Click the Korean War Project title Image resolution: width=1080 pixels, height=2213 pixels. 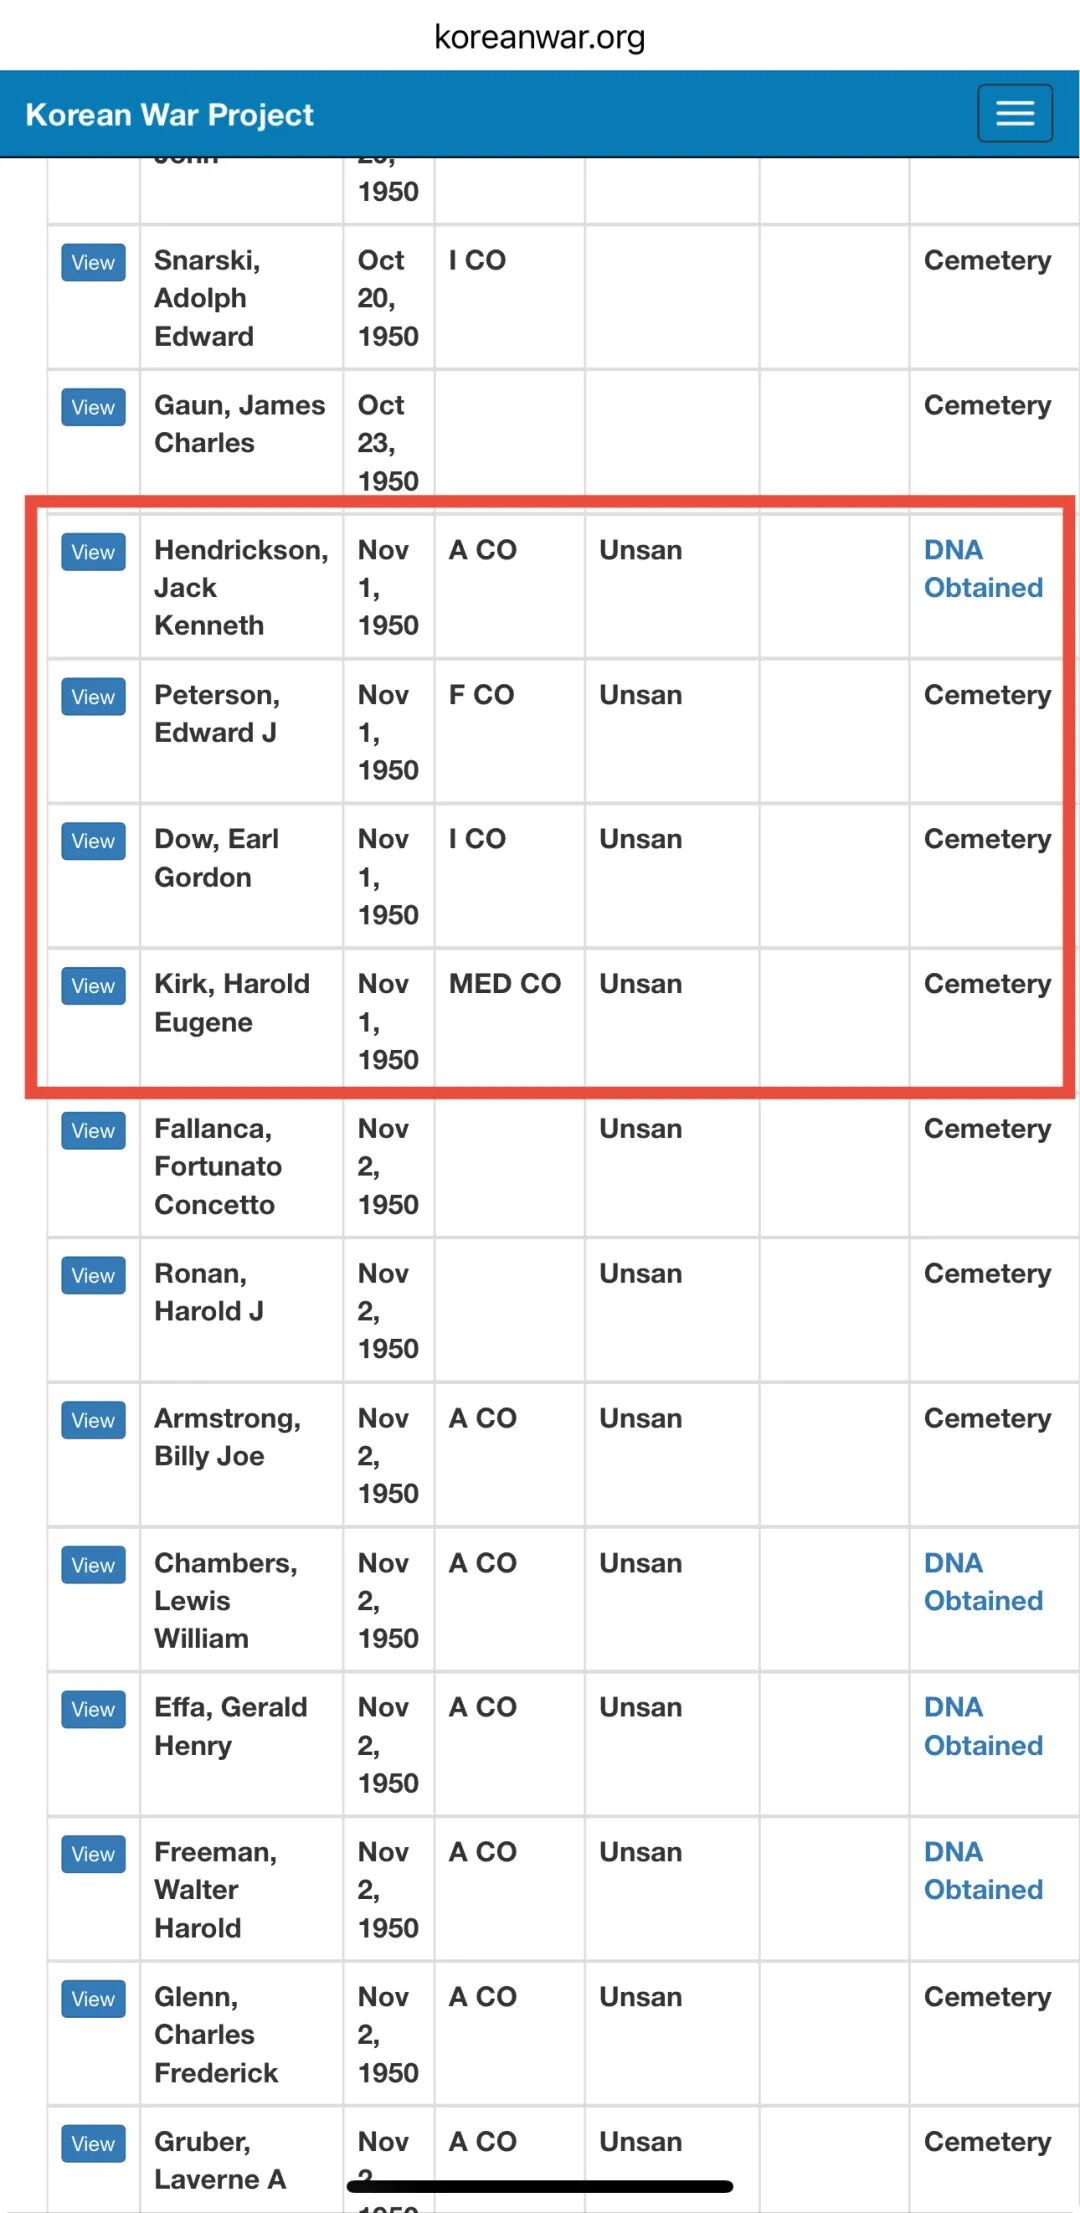tap(169, 115)
